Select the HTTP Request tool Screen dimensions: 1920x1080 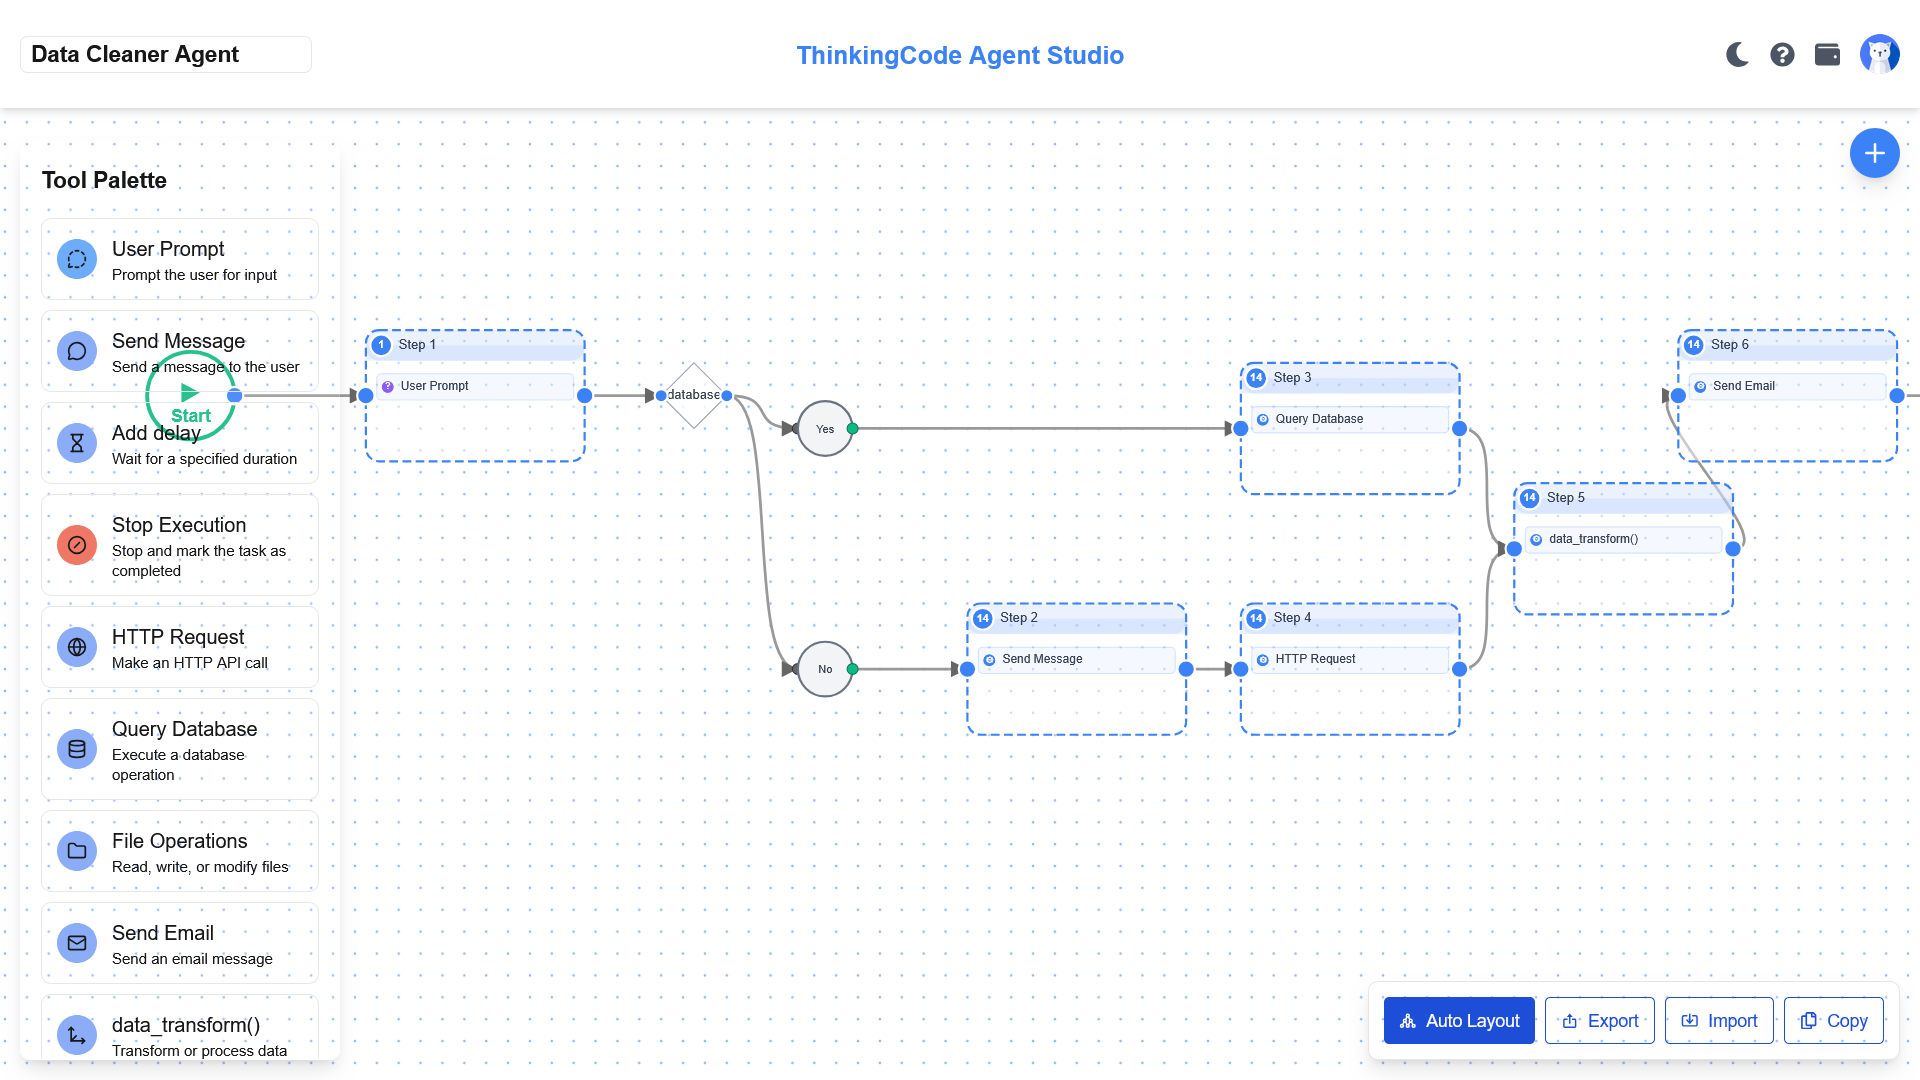point(179,647)
